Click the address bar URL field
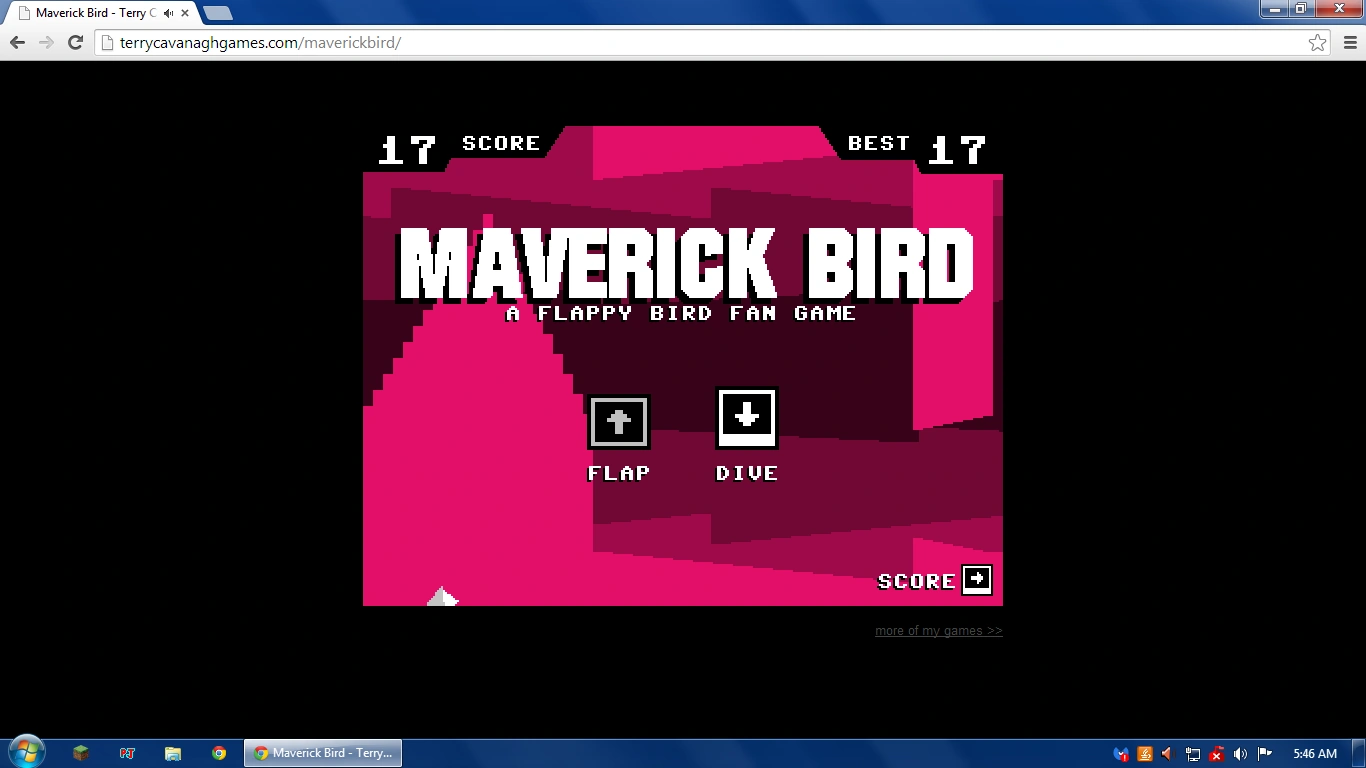Image resolution: width=1366 pixels, height=768 pixels. click(x=700, y=42)
